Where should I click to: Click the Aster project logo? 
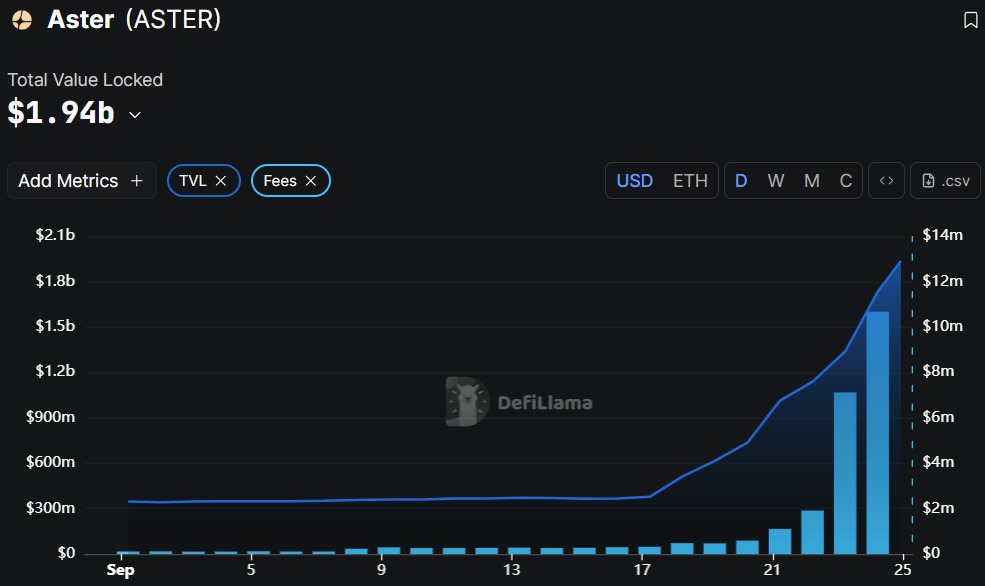[x=22, y=19]
